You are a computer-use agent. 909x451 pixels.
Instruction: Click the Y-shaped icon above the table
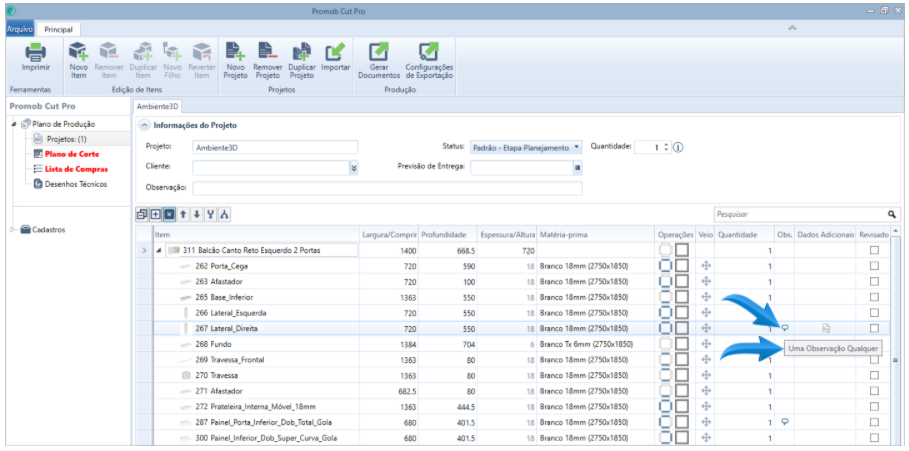coord(211,214)
